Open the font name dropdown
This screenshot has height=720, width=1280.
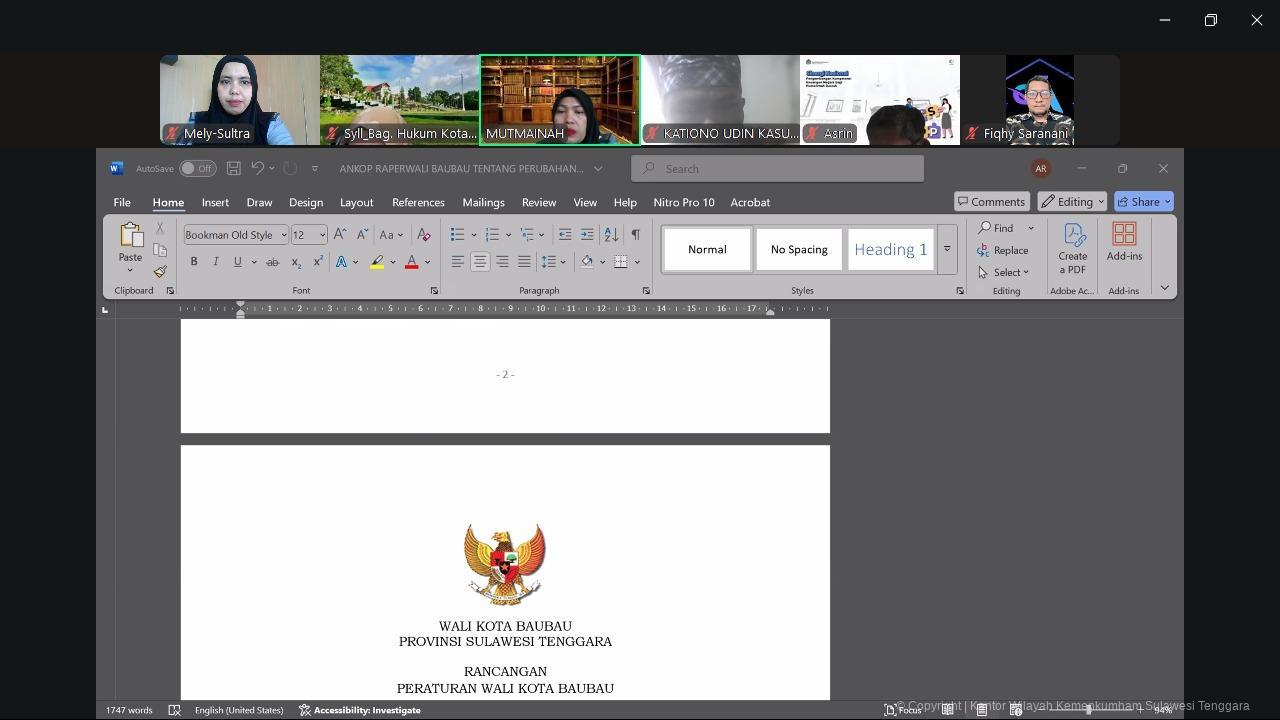coord(283,235)
